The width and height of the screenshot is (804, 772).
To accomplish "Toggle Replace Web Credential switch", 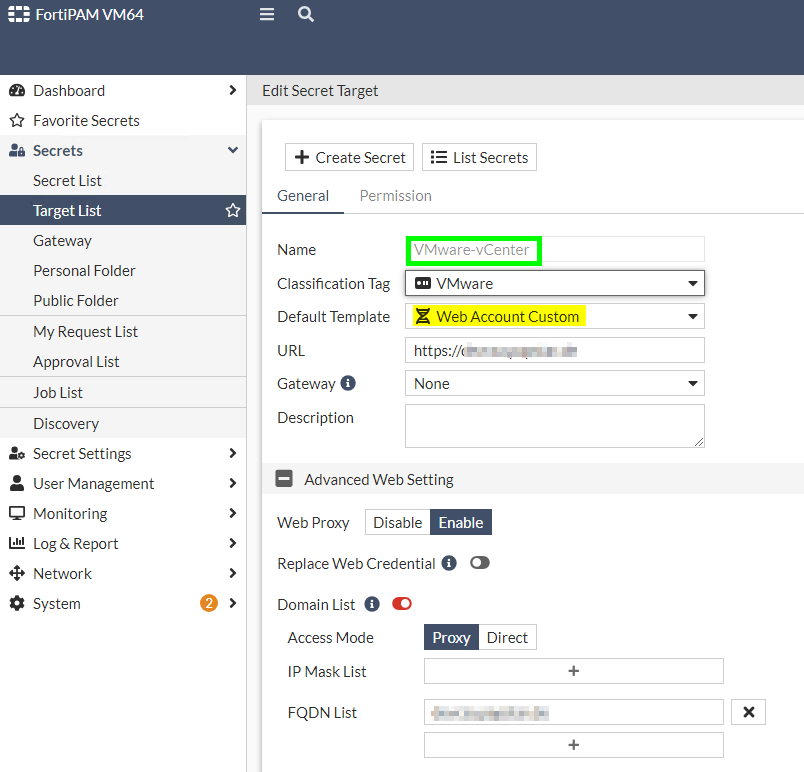I will tap(480, 563).
